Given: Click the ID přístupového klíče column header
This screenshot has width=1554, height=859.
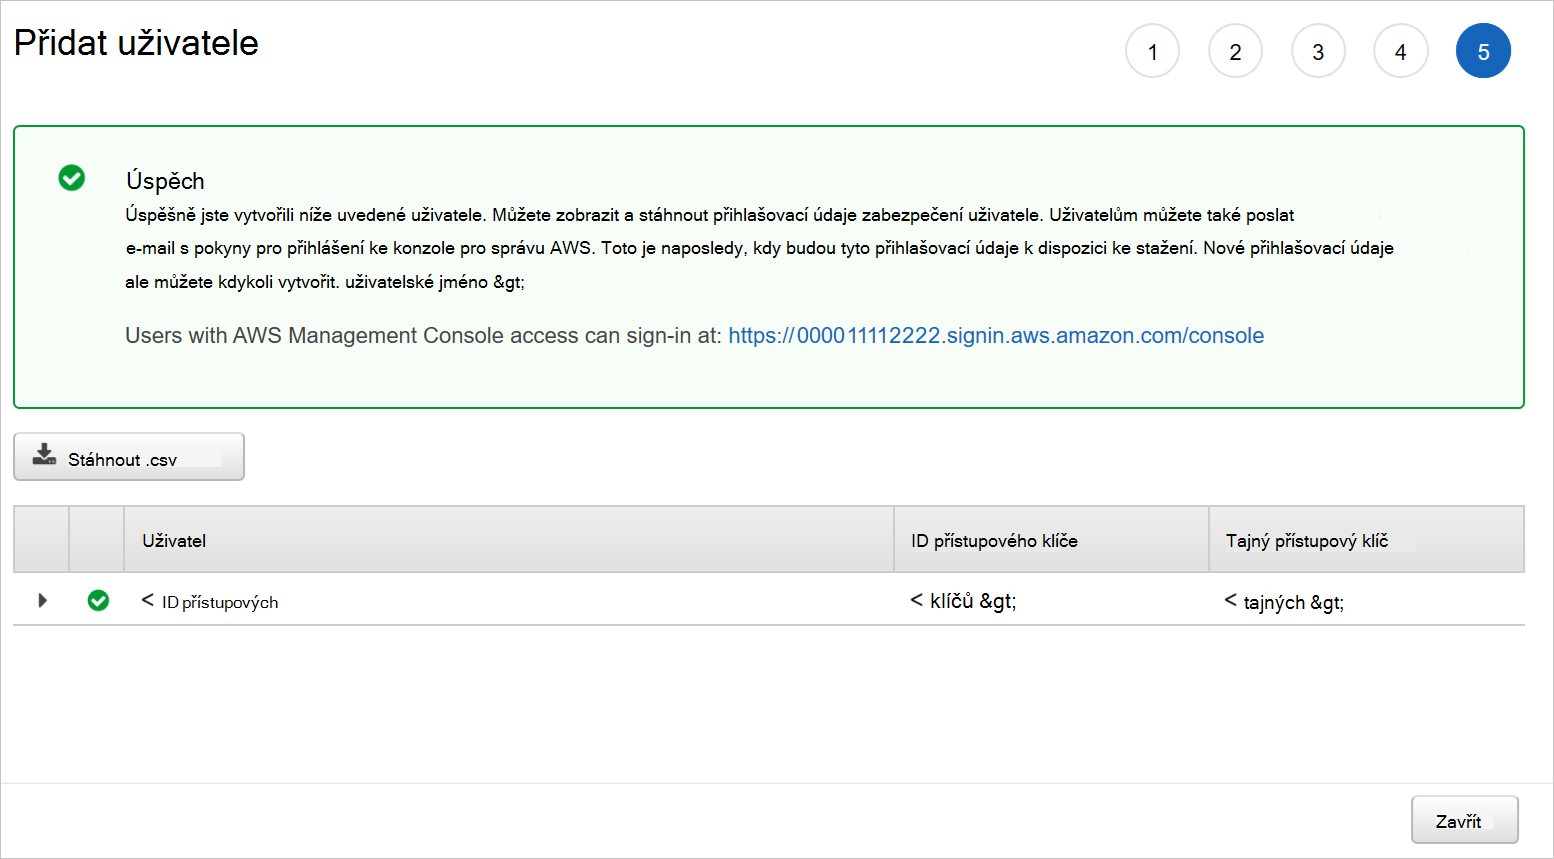Looking at the screenshot, I should tap(1051, 540).
